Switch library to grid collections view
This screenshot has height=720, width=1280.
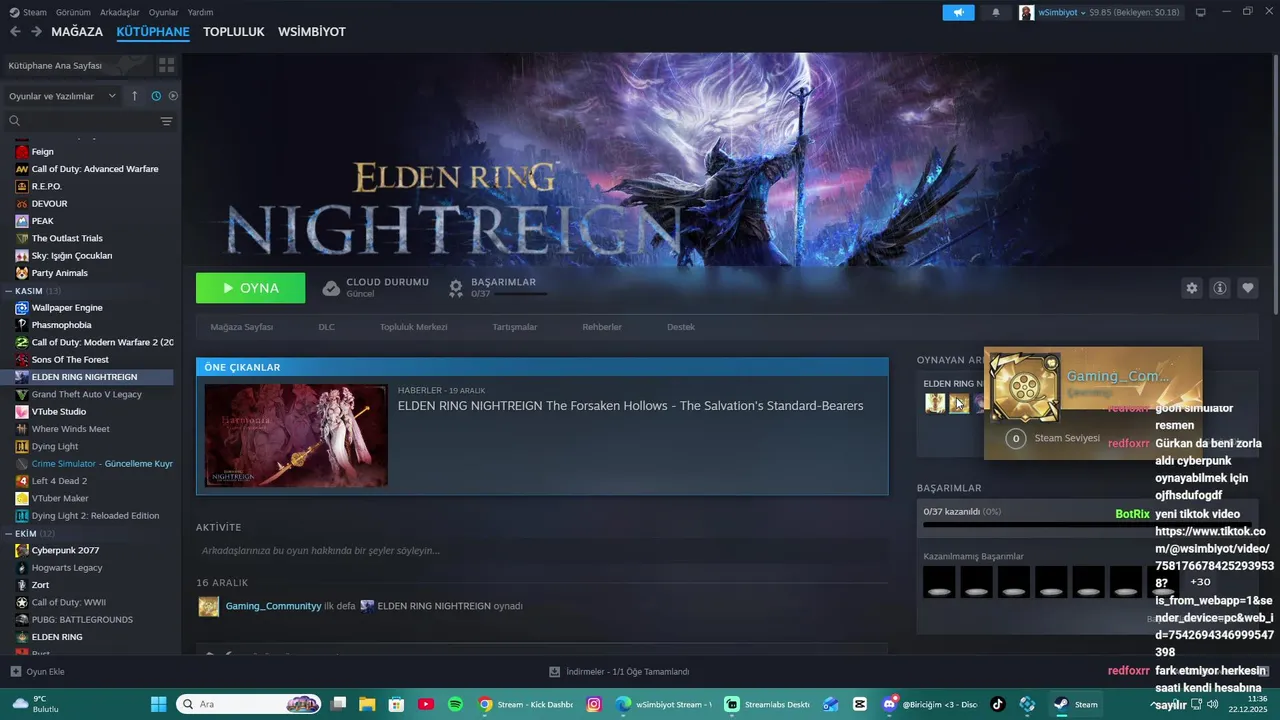click(x=166, y=65)
